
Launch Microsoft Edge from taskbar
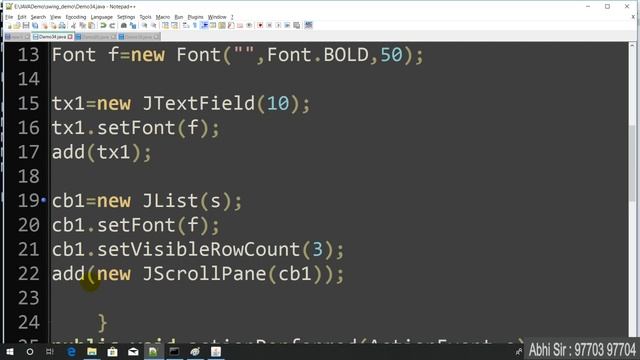pos(71,351)
